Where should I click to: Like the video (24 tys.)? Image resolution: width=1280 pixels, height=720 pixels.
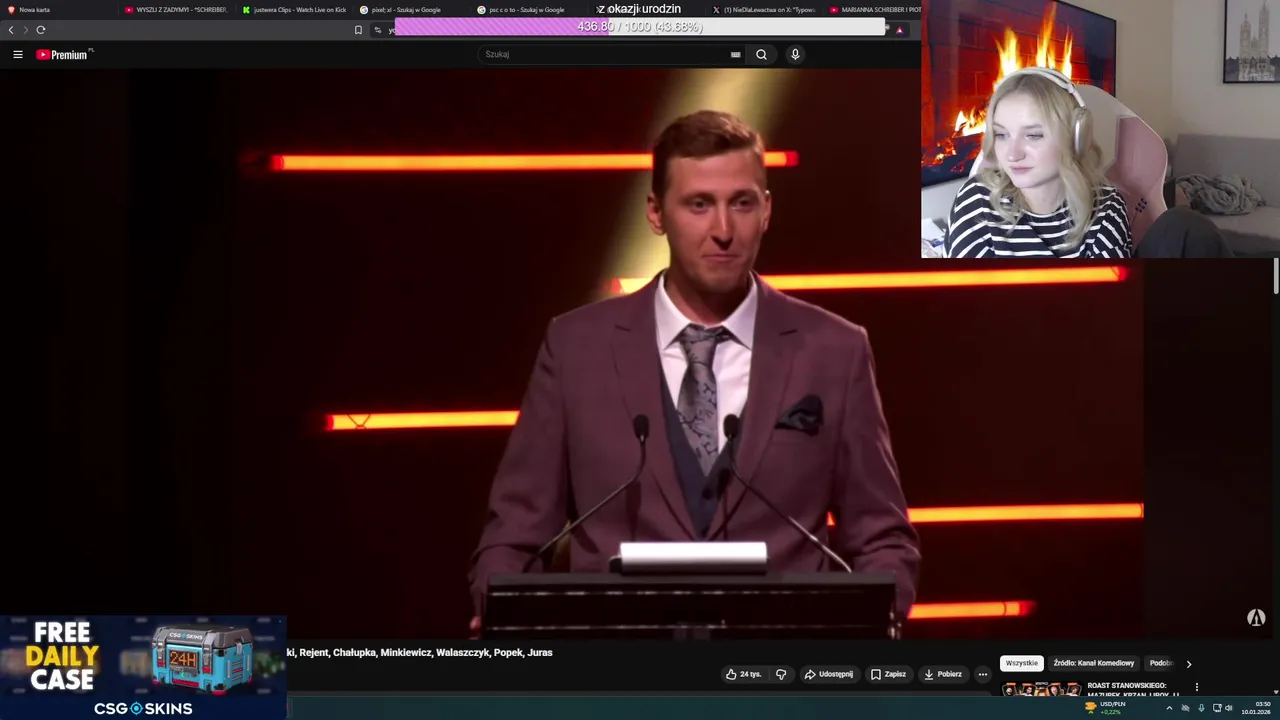tap(743, 674)
